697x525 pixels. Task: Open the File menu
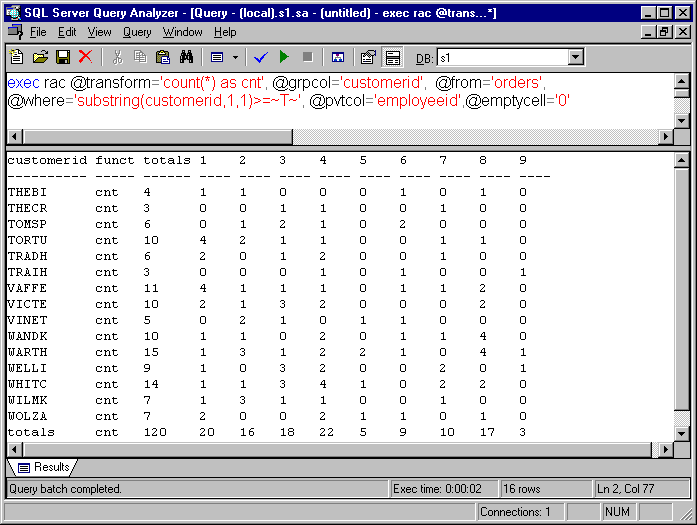pos(38,32)
